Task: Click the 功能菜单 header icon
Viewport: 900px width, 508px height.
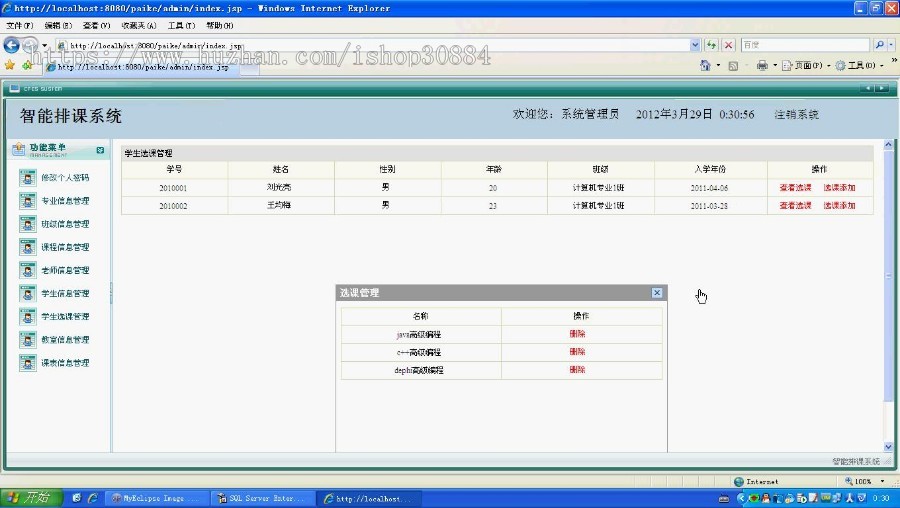Action: click(x=18, y=149)
